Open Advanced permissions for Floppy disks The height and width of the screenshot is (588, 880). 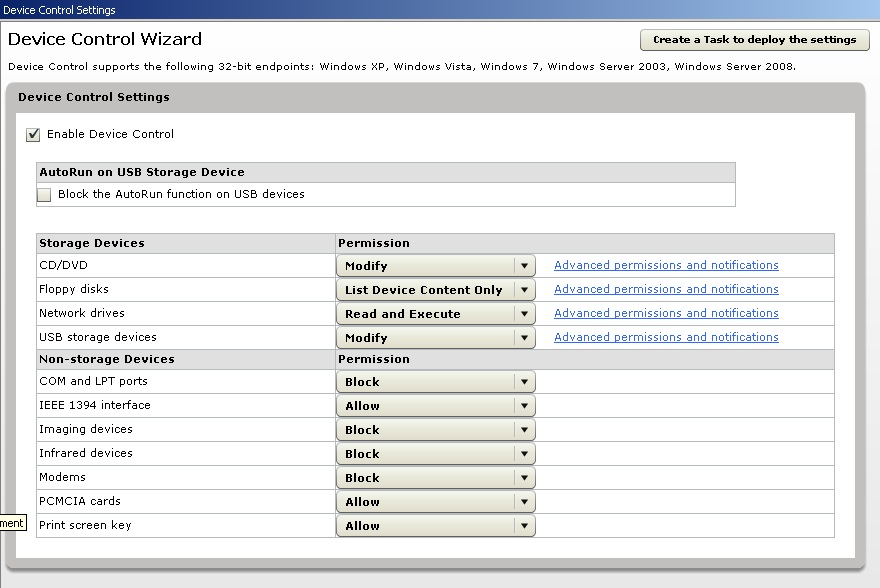(666, 289)
